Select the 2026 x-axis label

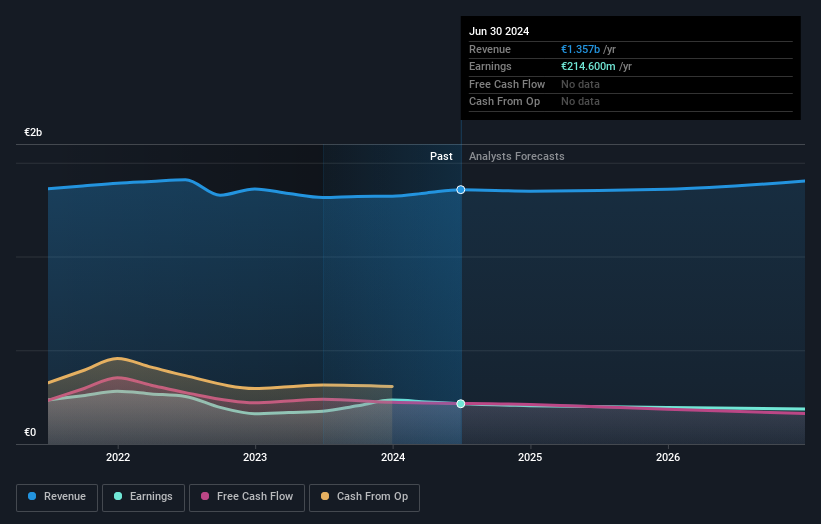[x=668, y=457]
